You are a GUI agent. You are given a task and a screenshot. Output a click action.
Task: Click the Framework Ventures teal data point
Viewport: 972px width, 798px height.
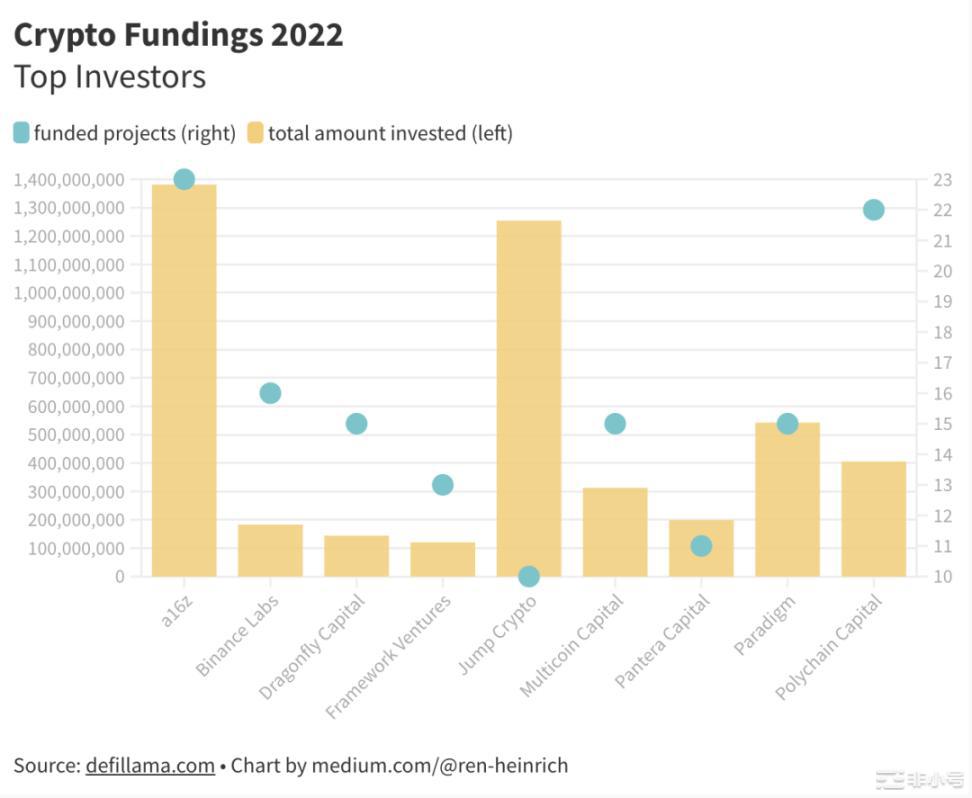point(443,485)
